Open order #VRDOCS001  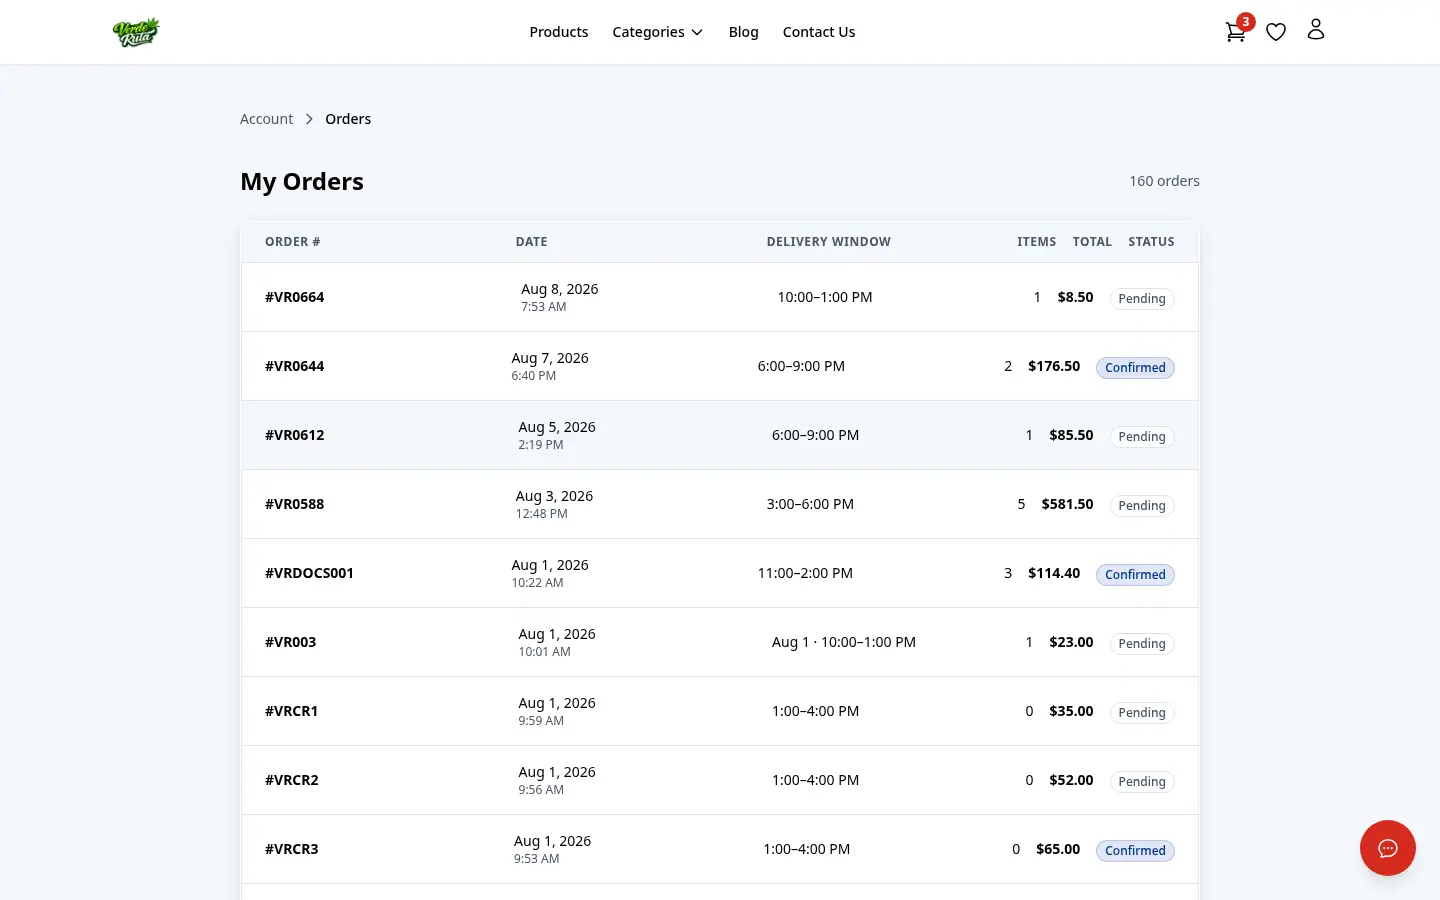720,573
